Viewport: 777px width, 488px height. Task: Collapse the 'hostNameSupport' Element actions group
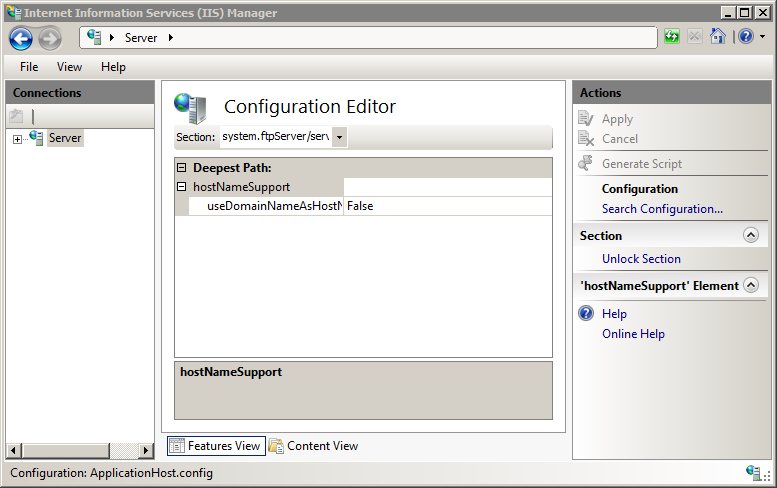(751, 286)
